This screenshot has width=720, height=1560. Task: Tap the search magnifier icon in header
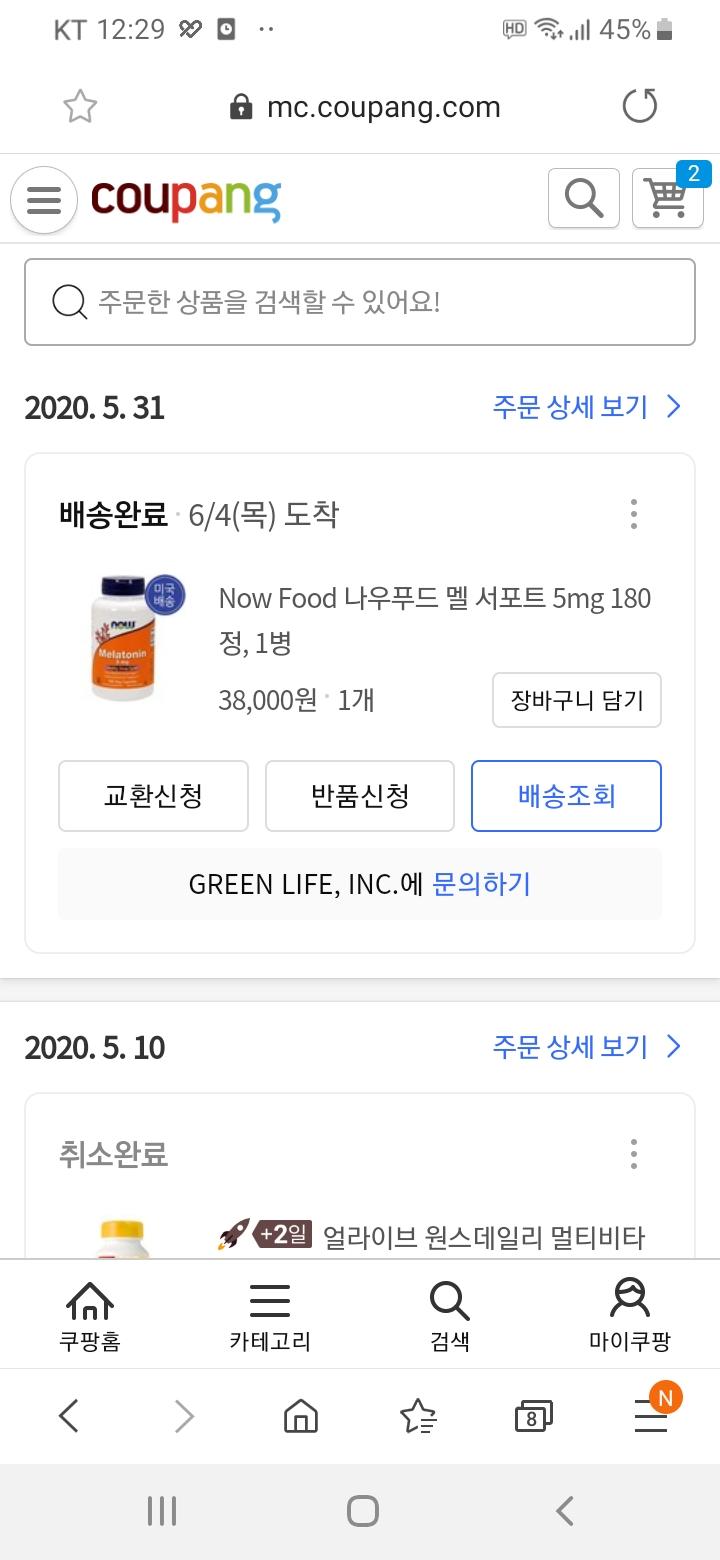tap(584, 198)
